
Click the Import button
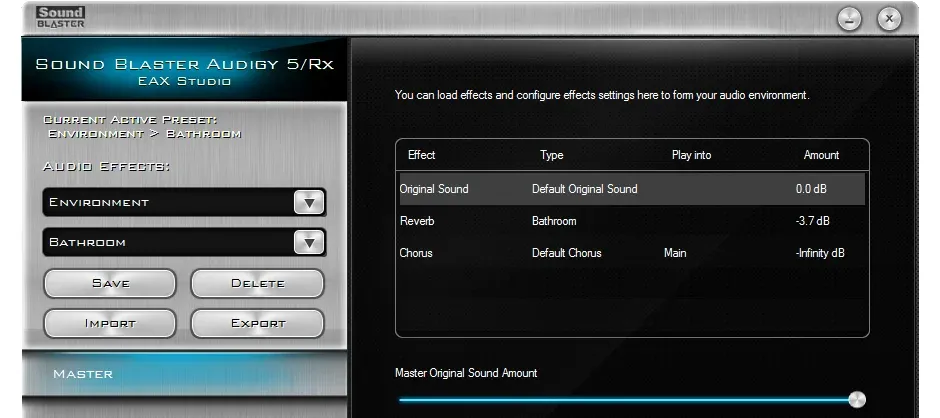click(x=110, y=323)
